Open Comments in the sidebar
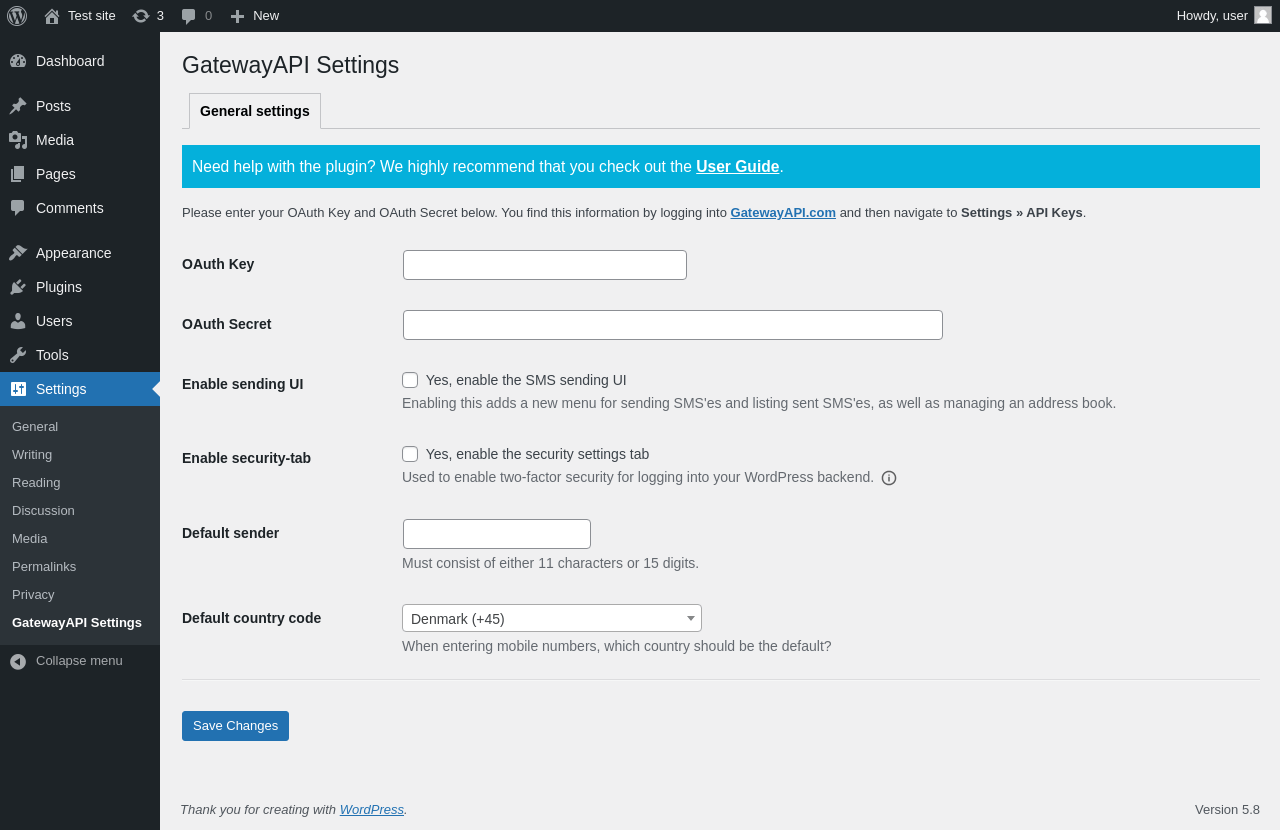The width and height of the screenshot is (1280, 830). 70,208
